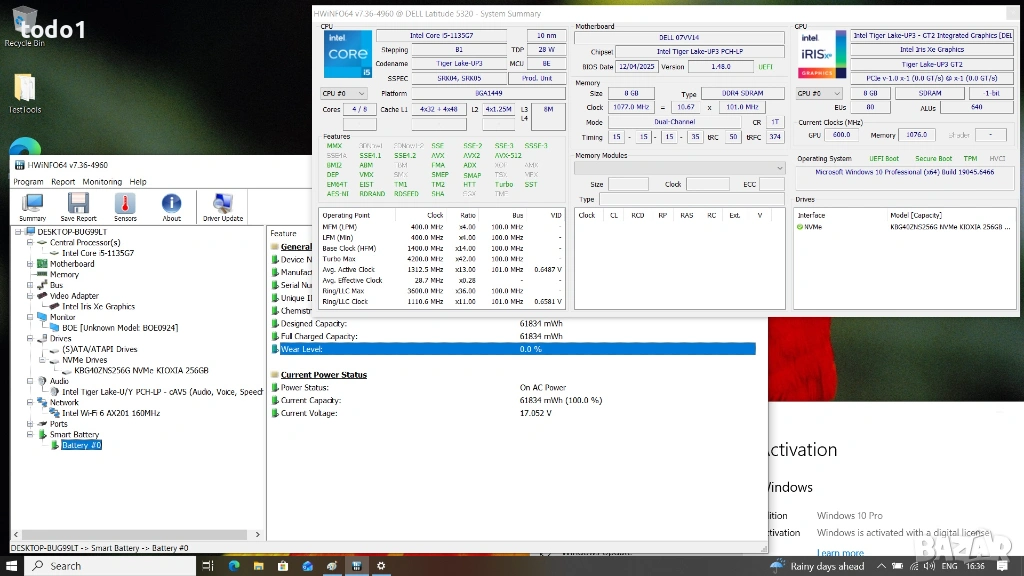Collapse the Central Processor(s) tree node
The width and height of the screenshot is (1024, 576).
29,242
